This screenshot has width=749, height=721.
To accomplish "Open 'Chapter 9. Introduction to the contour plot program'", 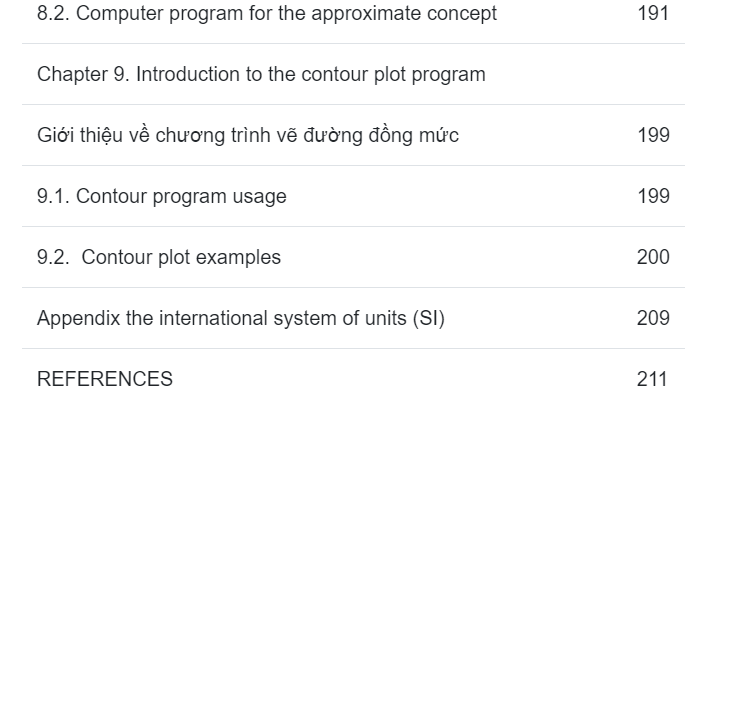I will click(261, 75).
